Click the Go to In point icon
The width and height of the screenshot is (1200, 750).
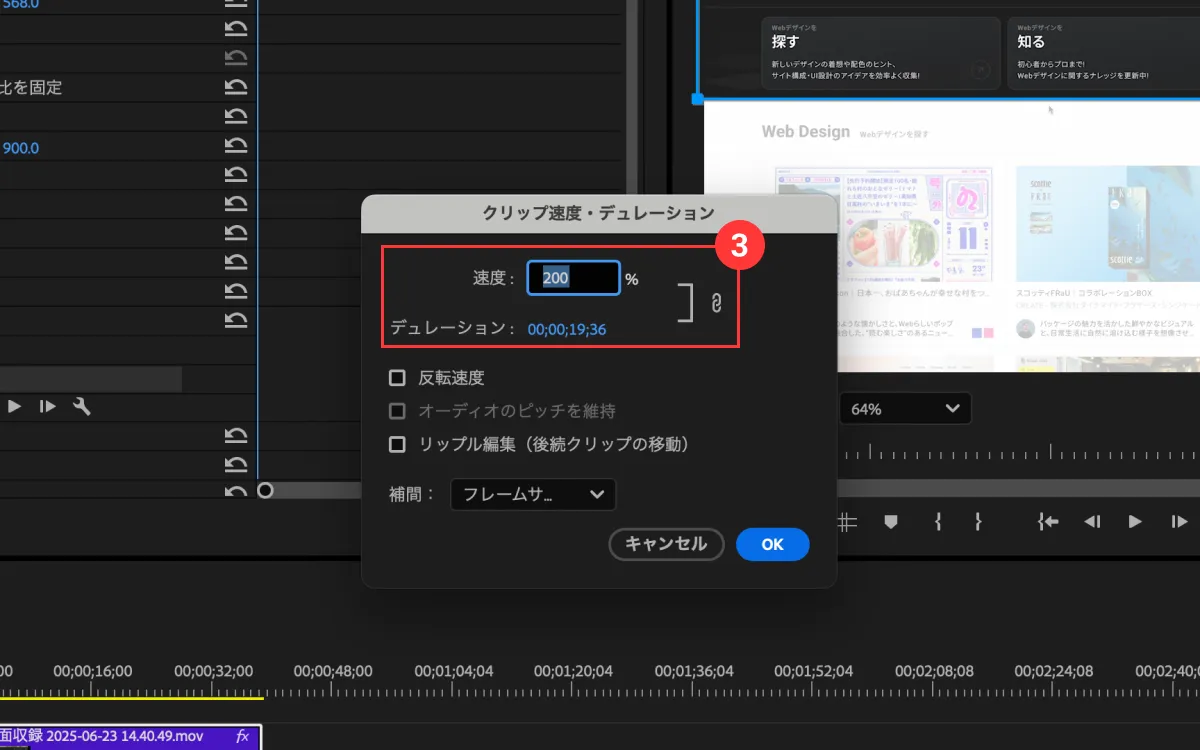(x=1048, y=521)
